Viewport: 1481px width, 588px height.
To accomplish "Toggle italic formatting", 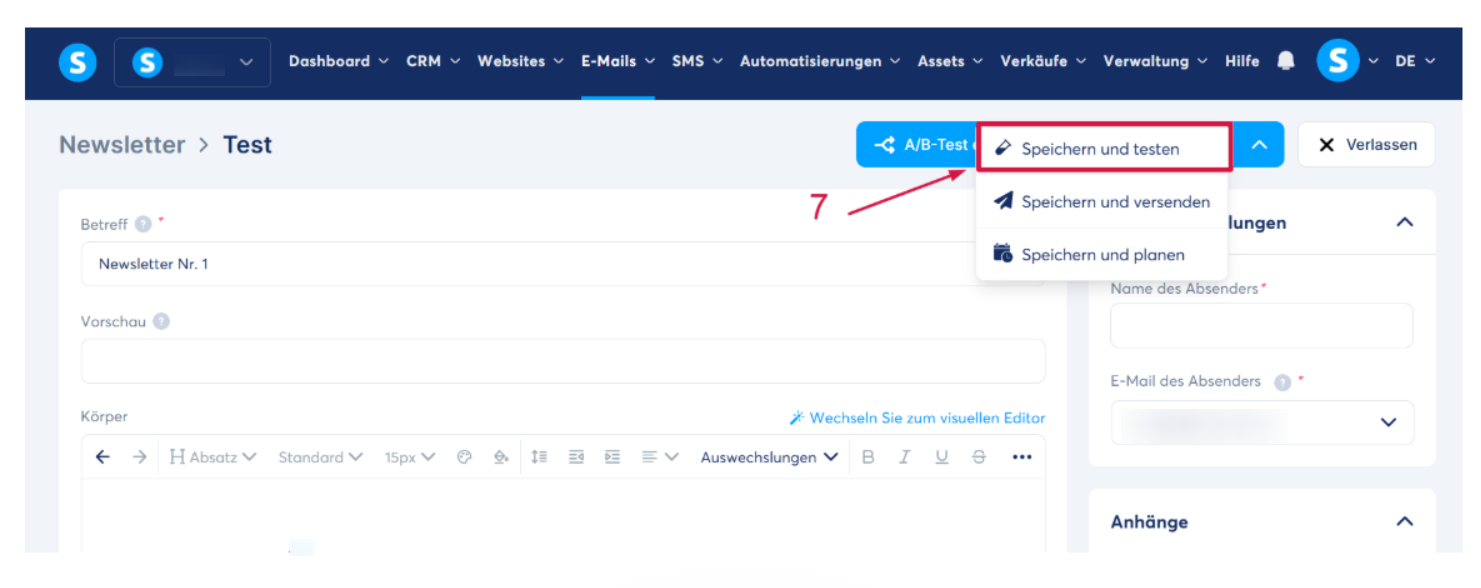I will pyautogui.click(x=905, y=457).
